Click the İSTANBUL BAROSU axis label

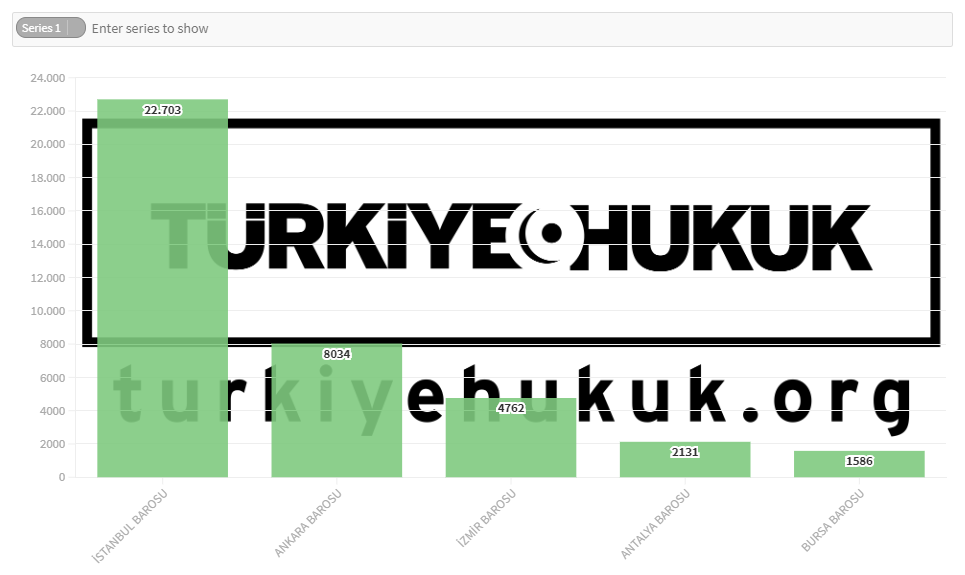pyautogui.click(x=130, y=526)
